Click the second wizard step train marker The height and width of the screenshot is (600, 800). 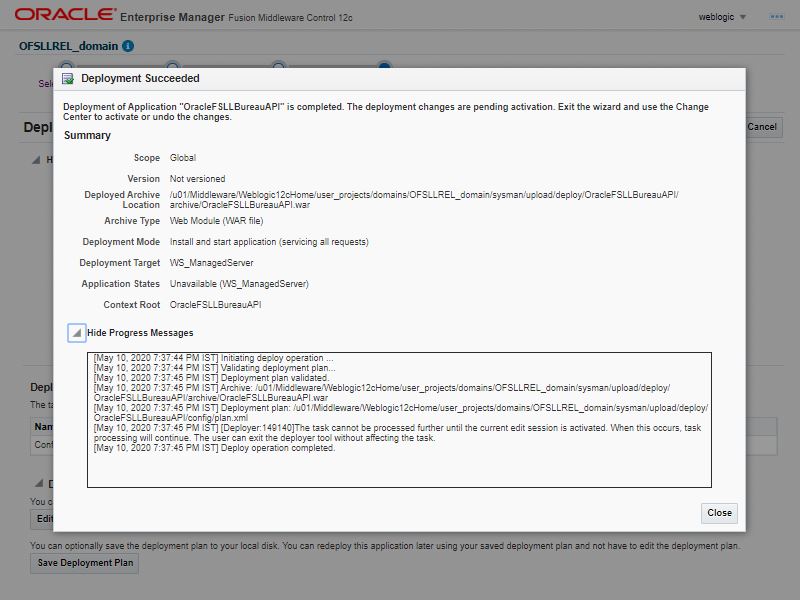(x=173, y=65)
